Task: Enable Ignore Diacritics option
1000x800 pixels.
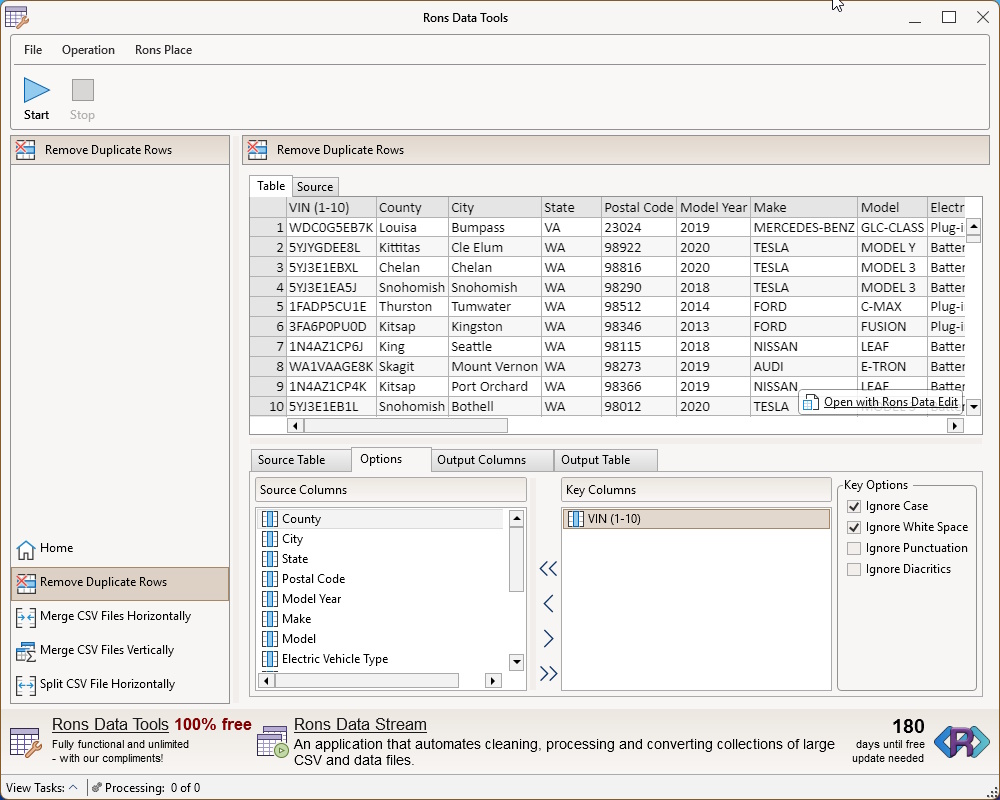Action: pyautogui.click(x=854, y=570)
